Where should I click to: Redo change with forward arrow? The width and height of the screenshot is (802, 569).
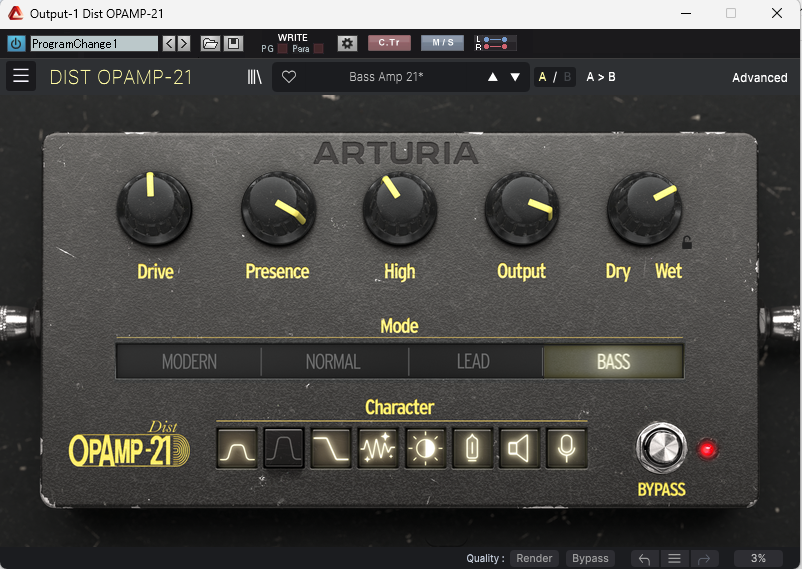pos(704,559)
